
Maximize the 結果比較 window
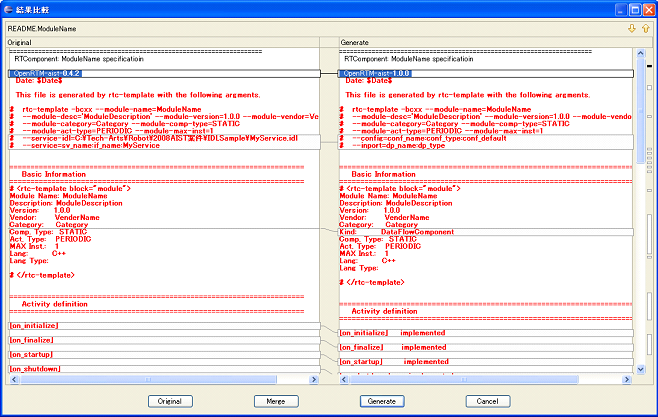click(x=635, y=10)
